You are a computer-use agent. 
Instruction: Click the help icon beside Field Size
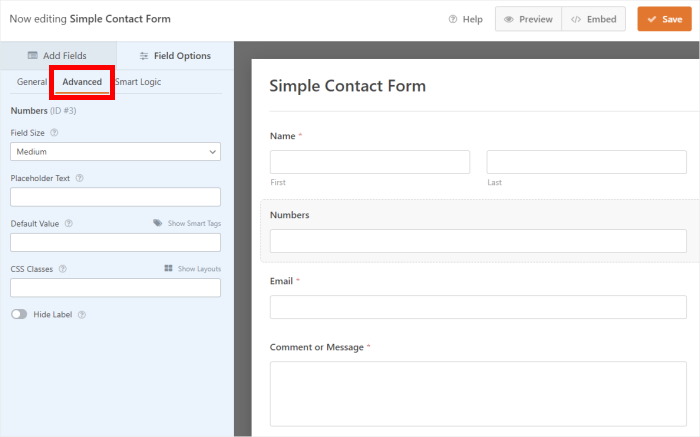point(54,132)
